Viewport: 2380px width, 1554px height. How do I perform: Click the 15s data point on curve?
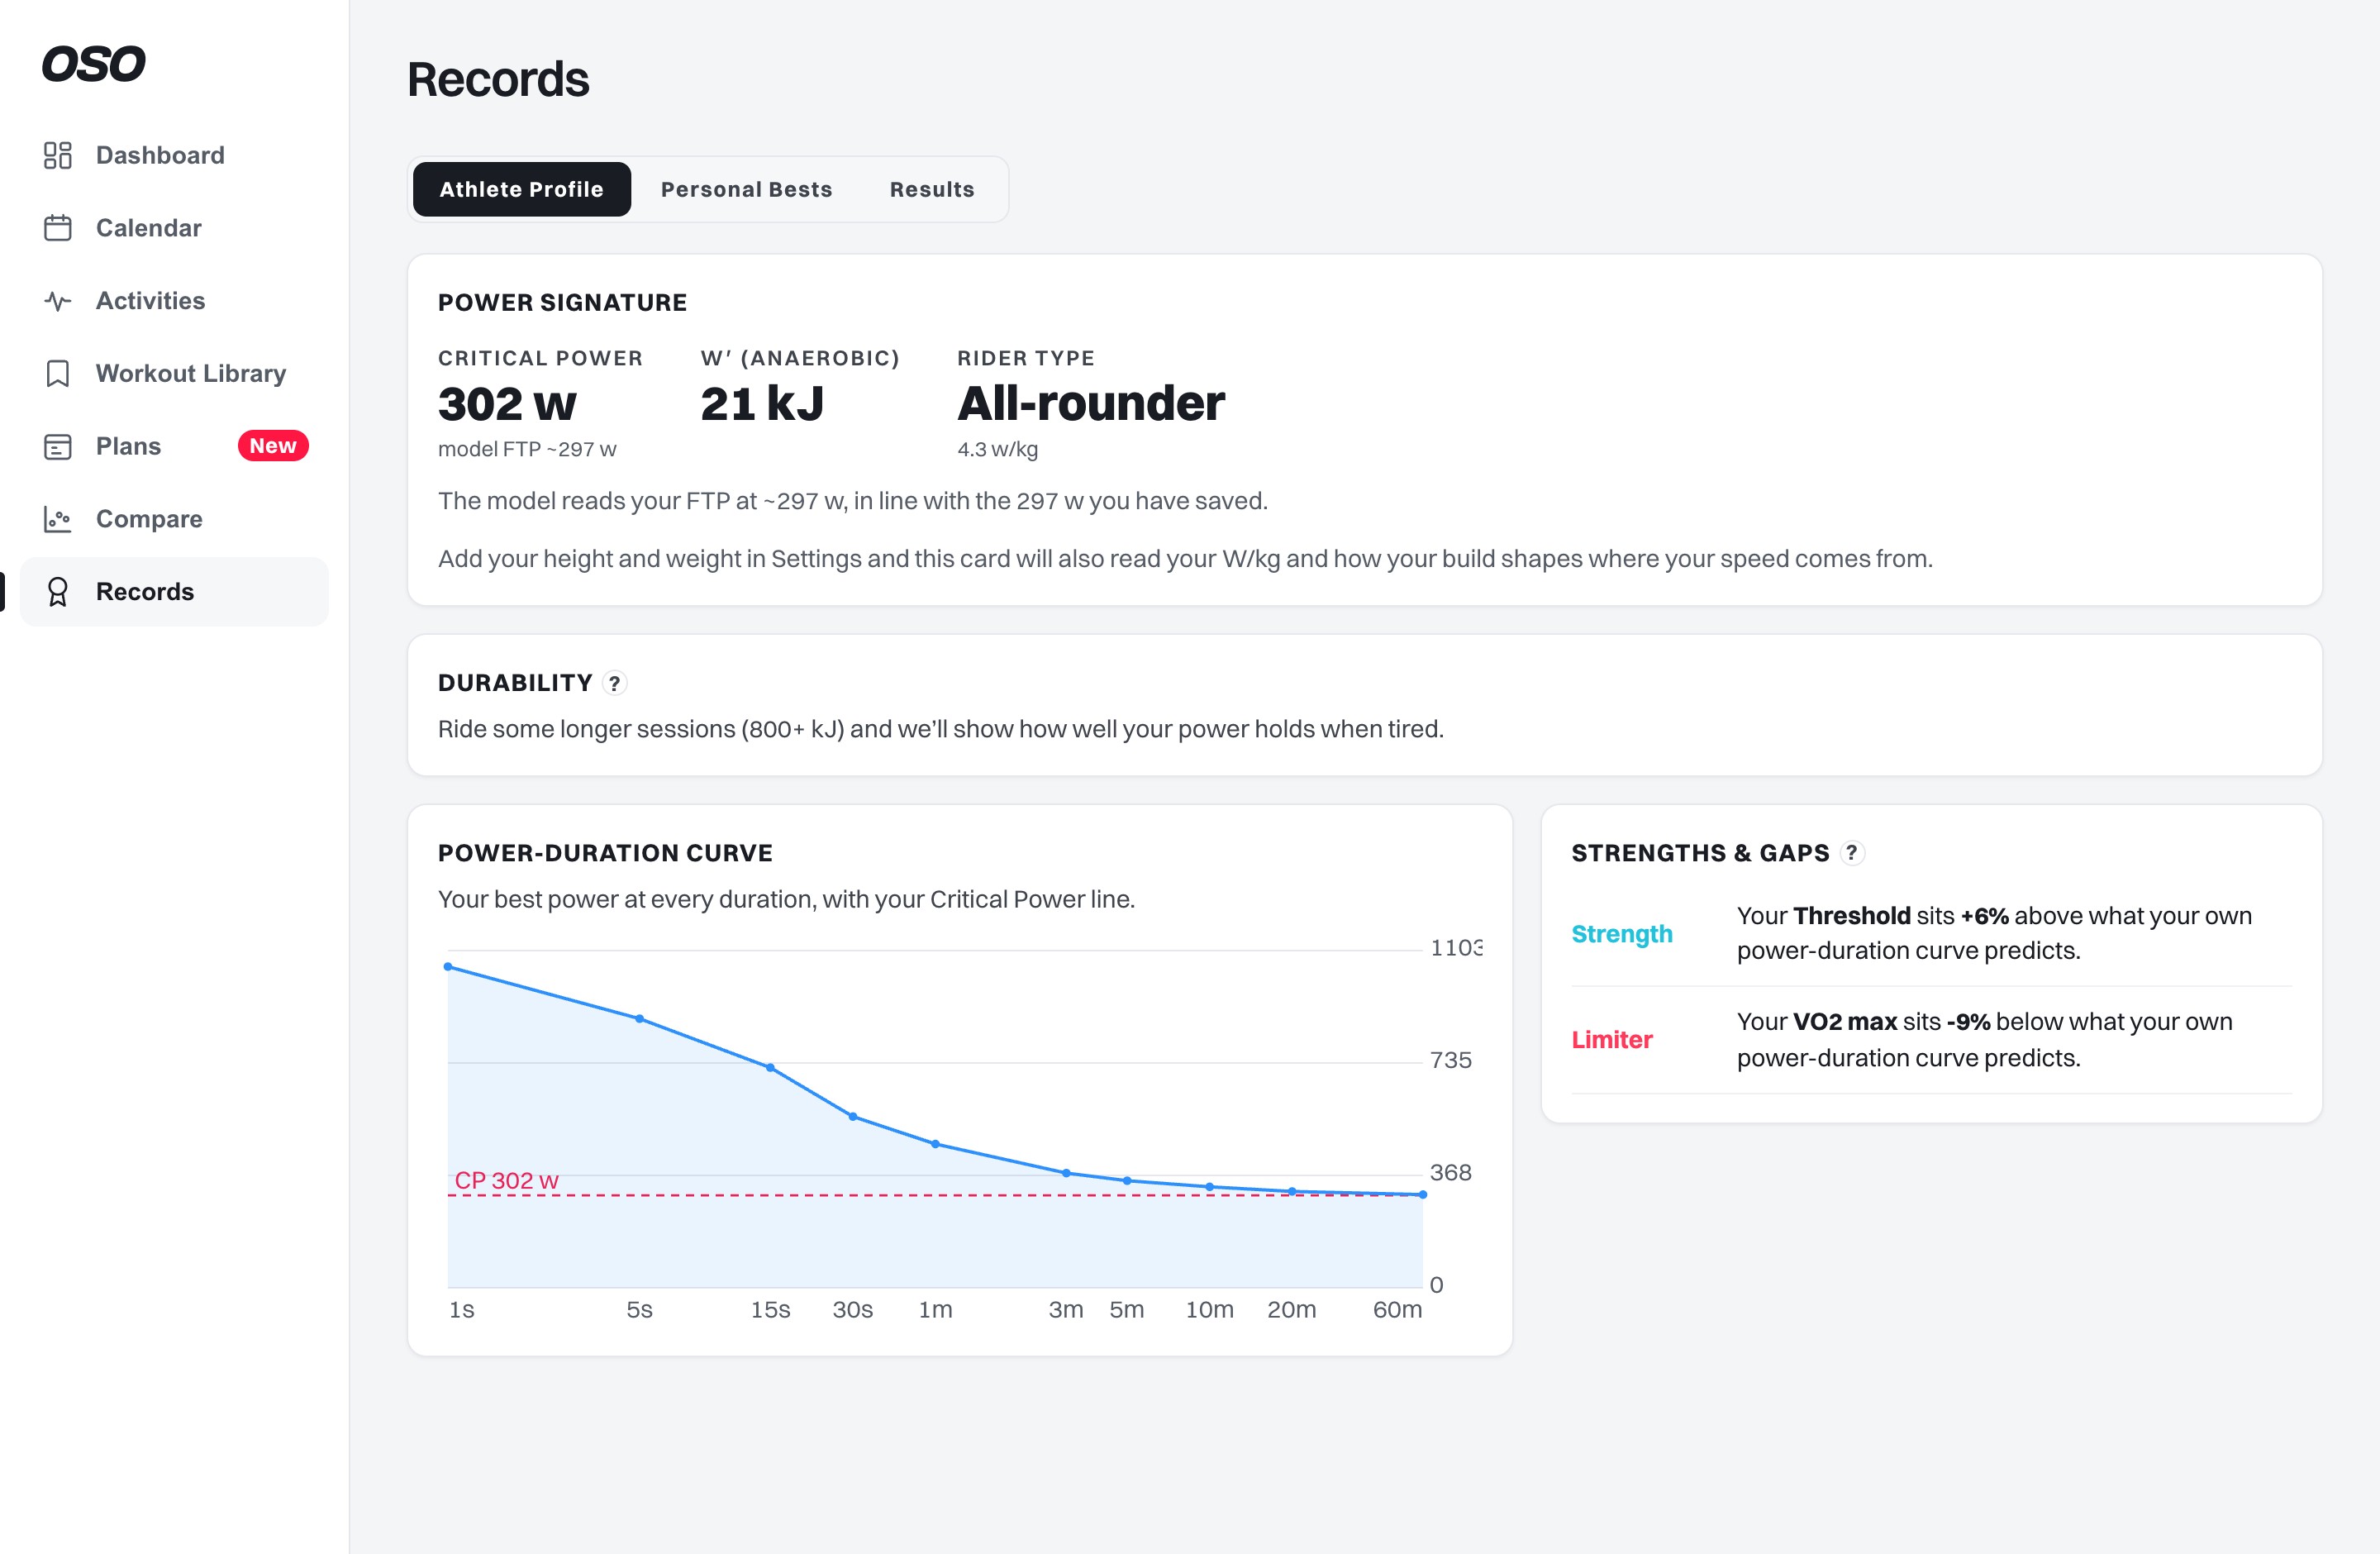pos(770,1068)
